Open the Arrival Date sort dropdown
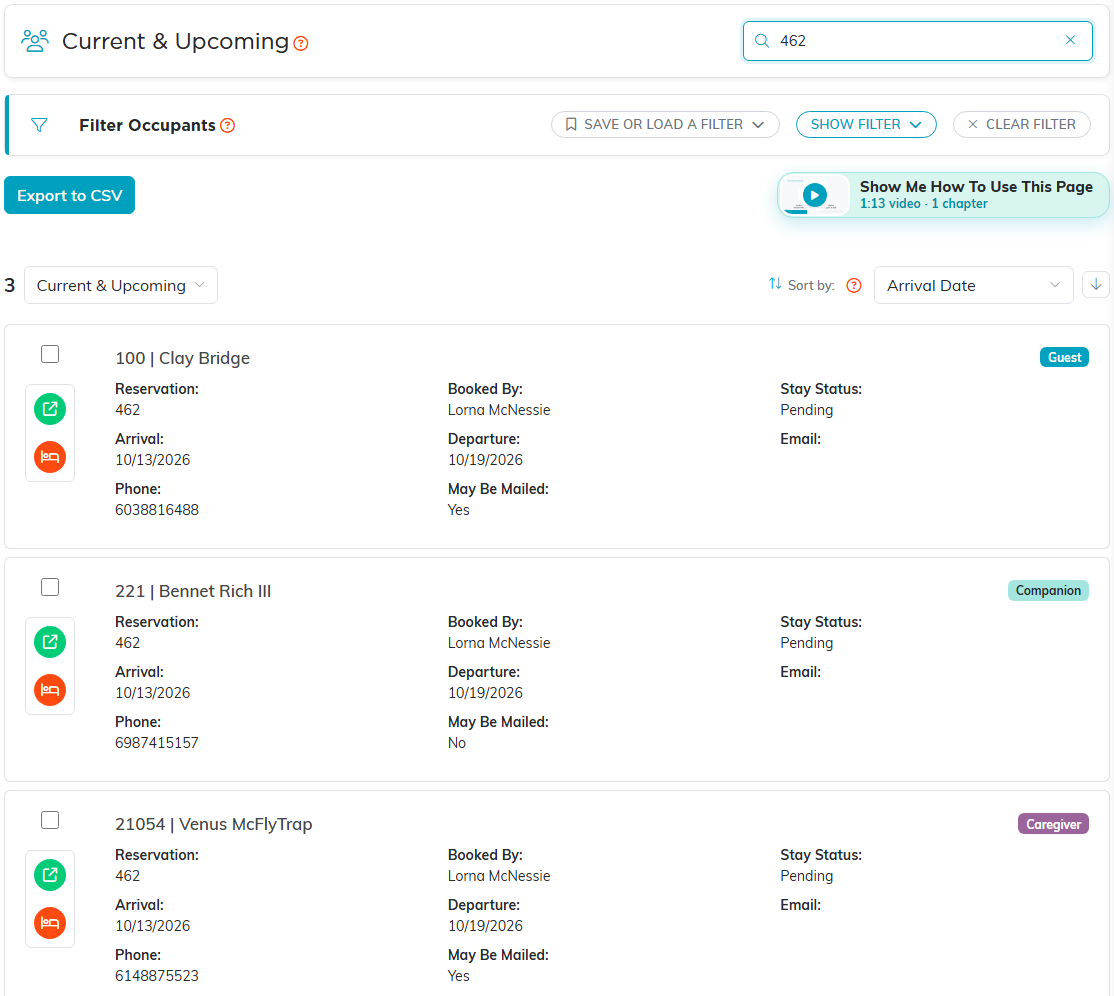Viewport: 1114px width, 996px height. pos(973,285)
